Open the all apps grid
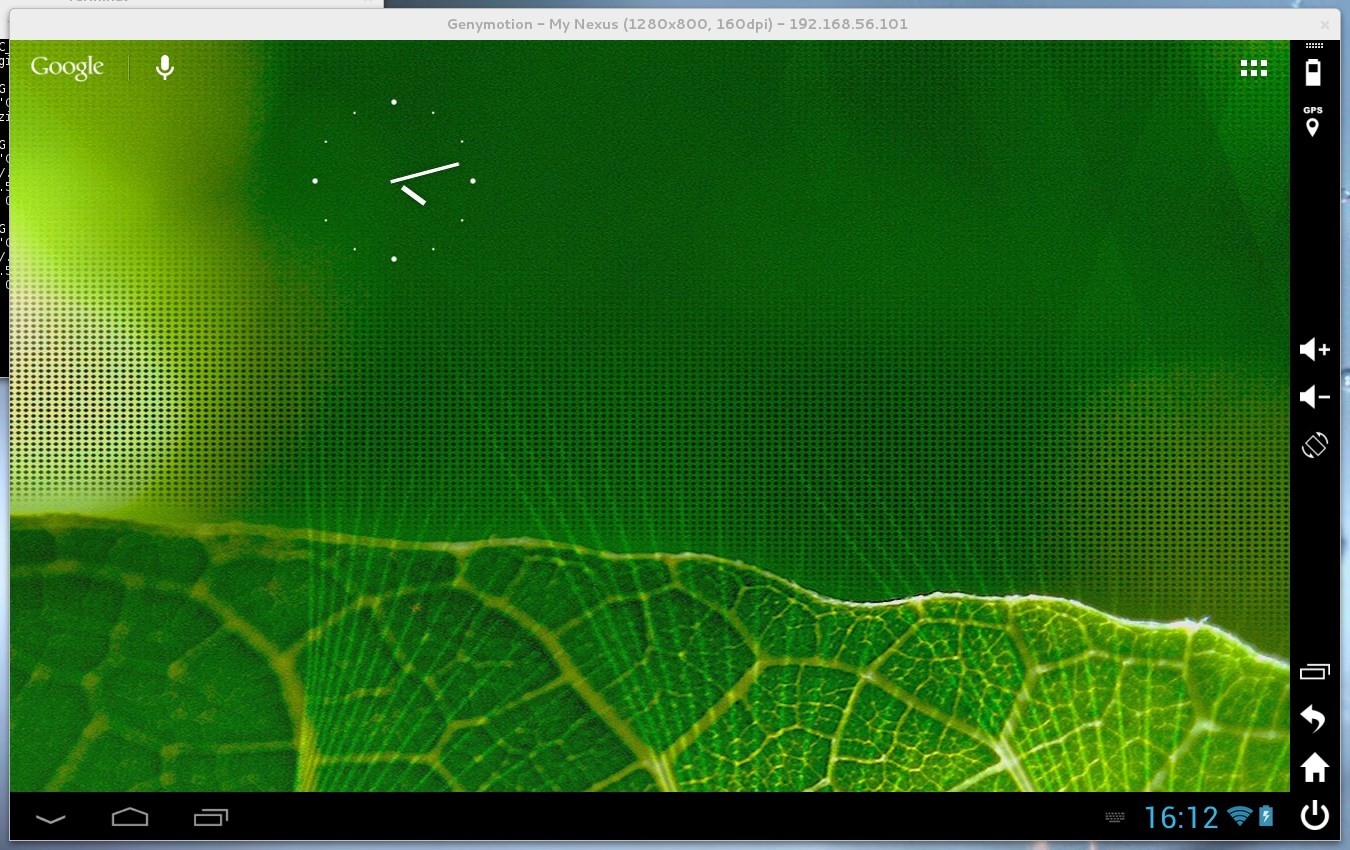The height and width of the screenshot is (850, 1350). 1254,68
